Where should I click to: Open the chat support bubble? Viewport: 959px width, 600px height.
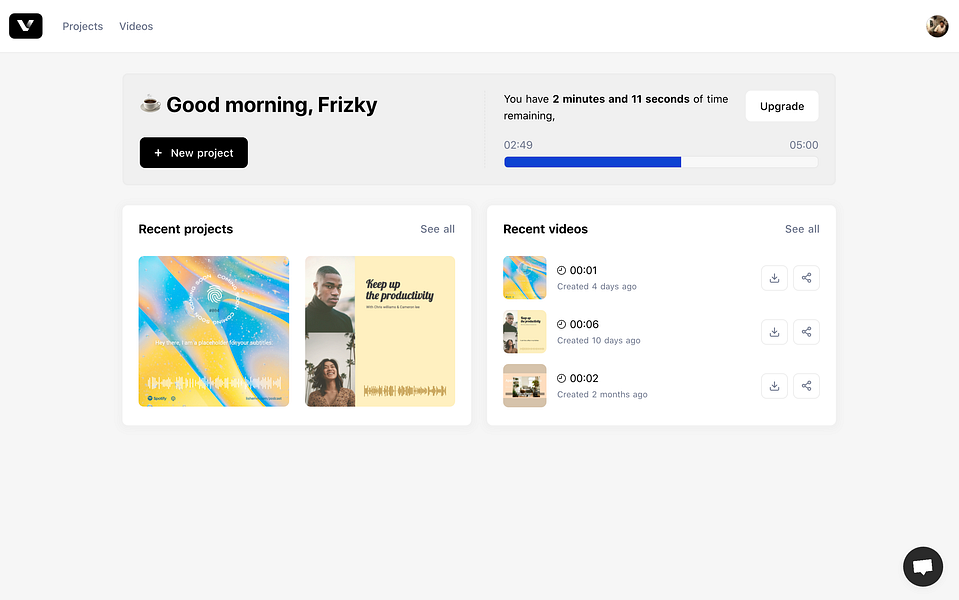click(922, 566)
